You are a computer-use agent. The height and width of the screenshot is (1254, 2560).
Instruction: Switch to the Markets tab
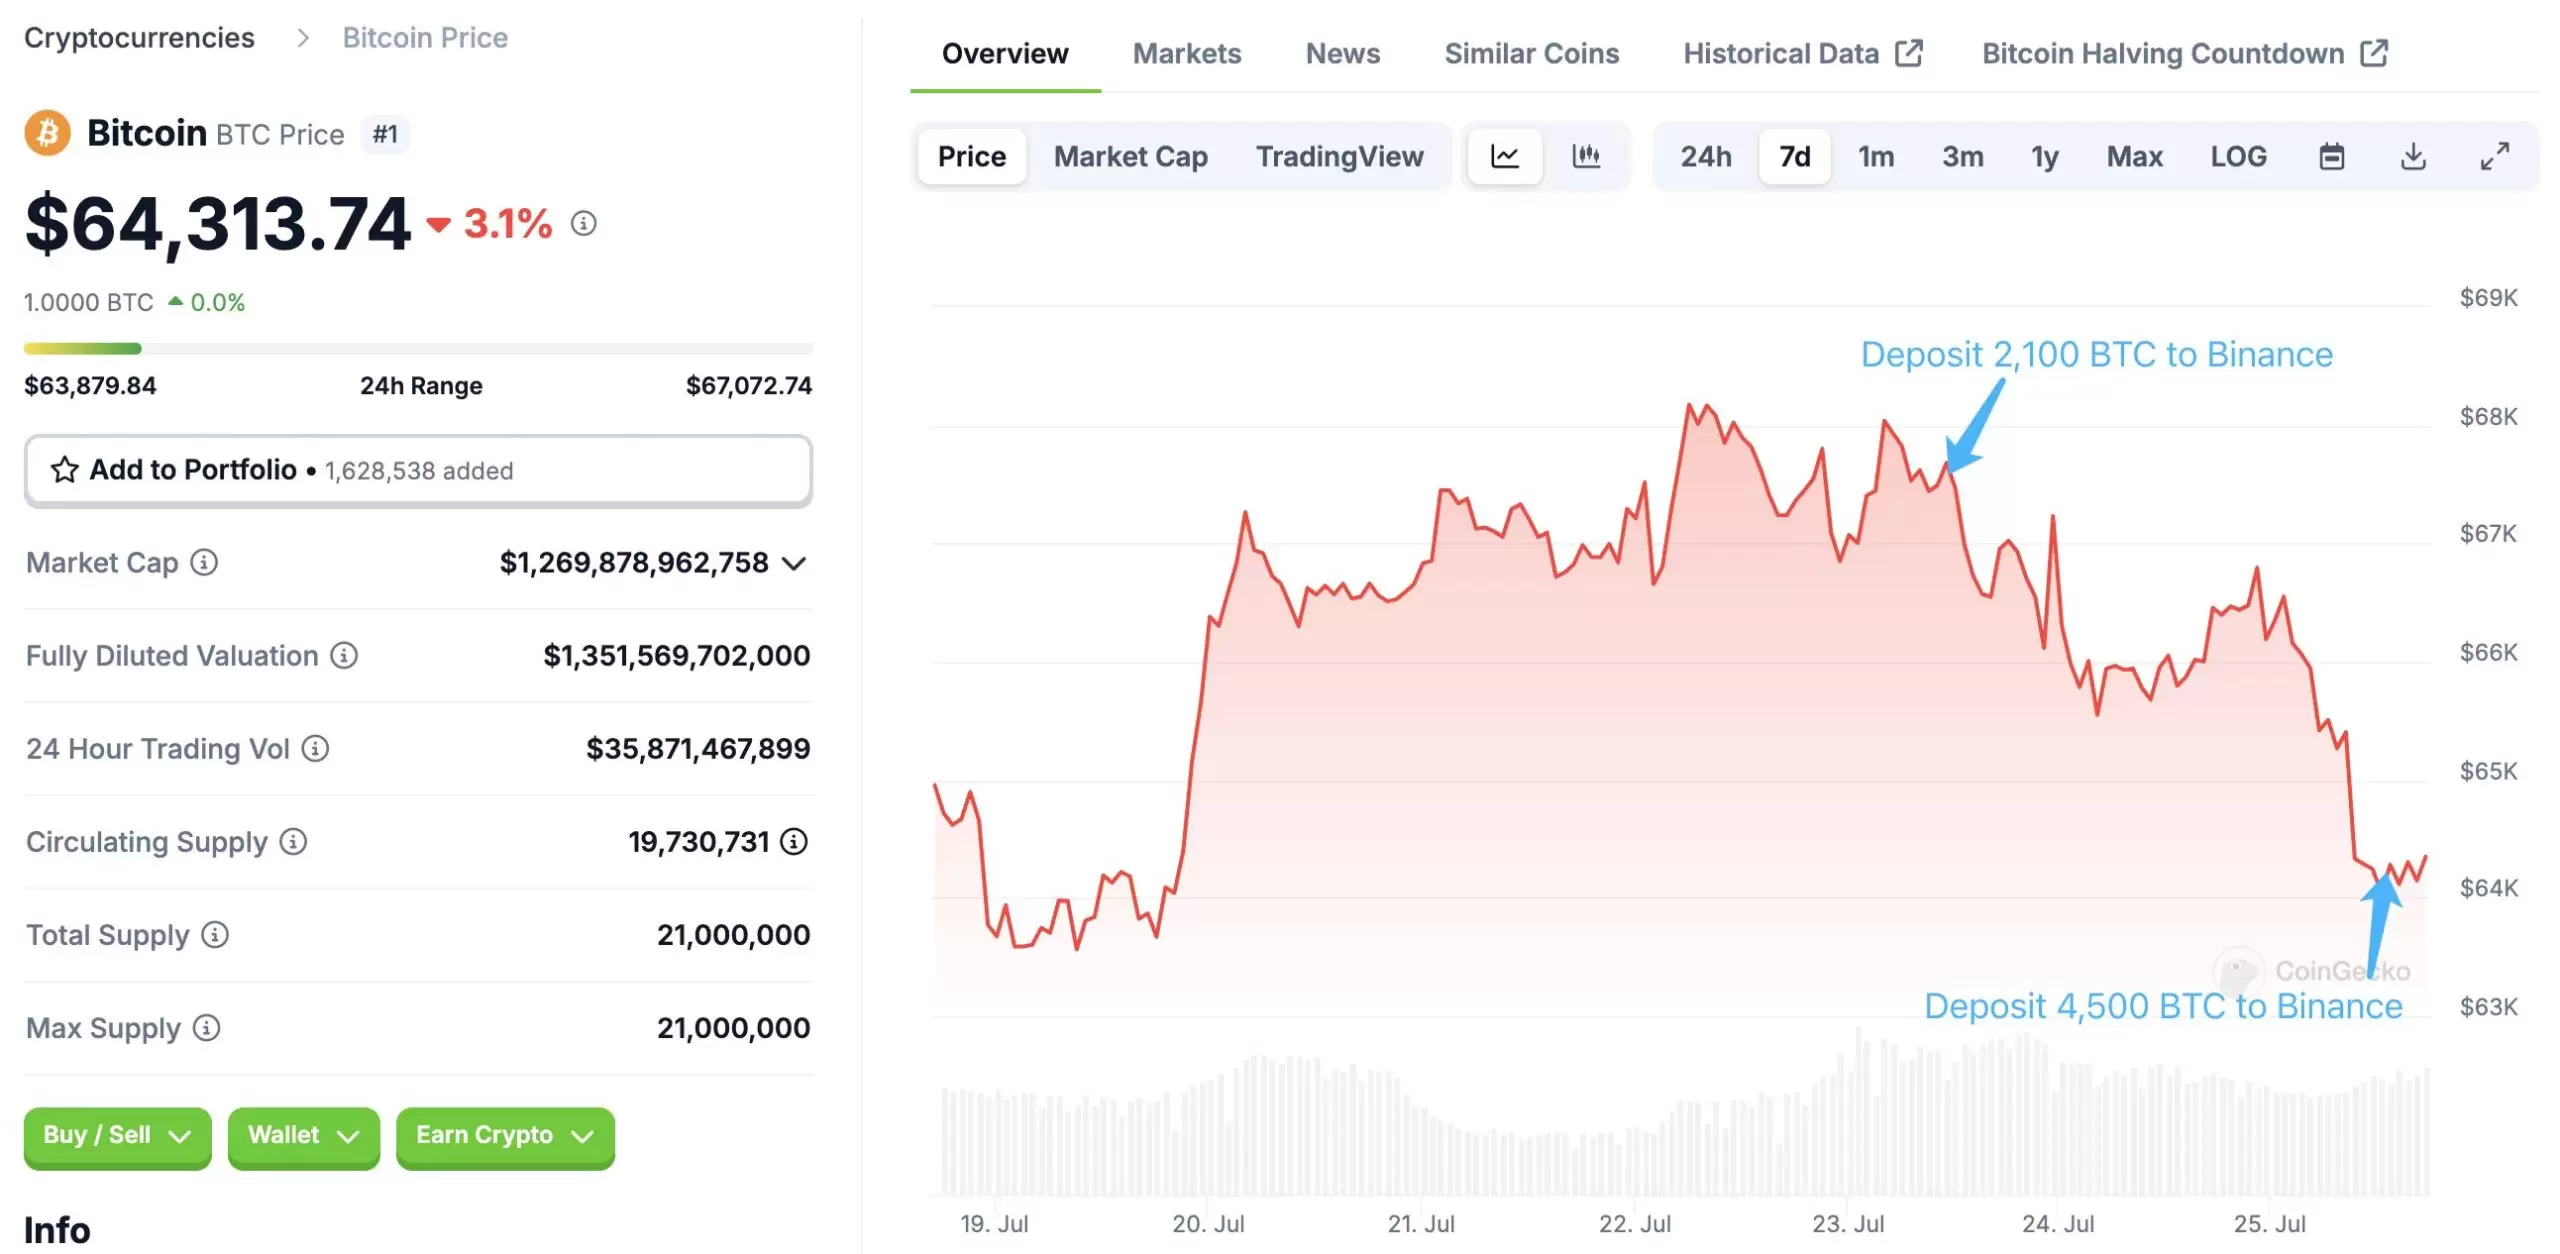tap(1186, 54)
